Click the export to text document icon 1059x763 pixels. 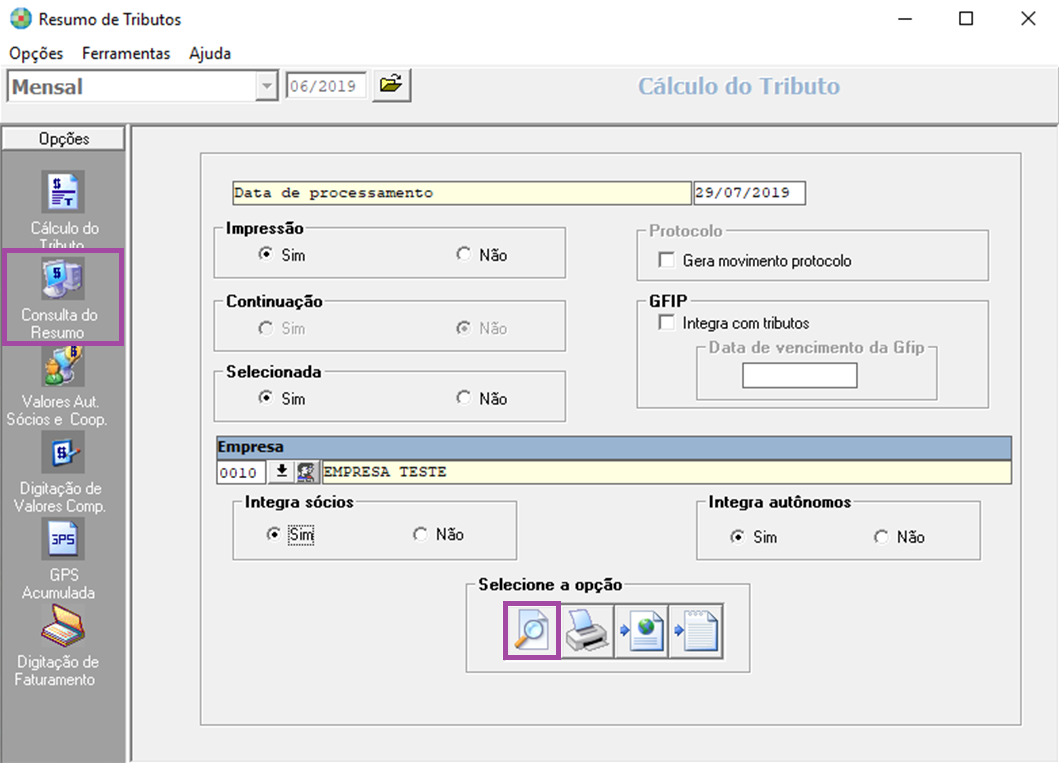(x=696, y=631)
